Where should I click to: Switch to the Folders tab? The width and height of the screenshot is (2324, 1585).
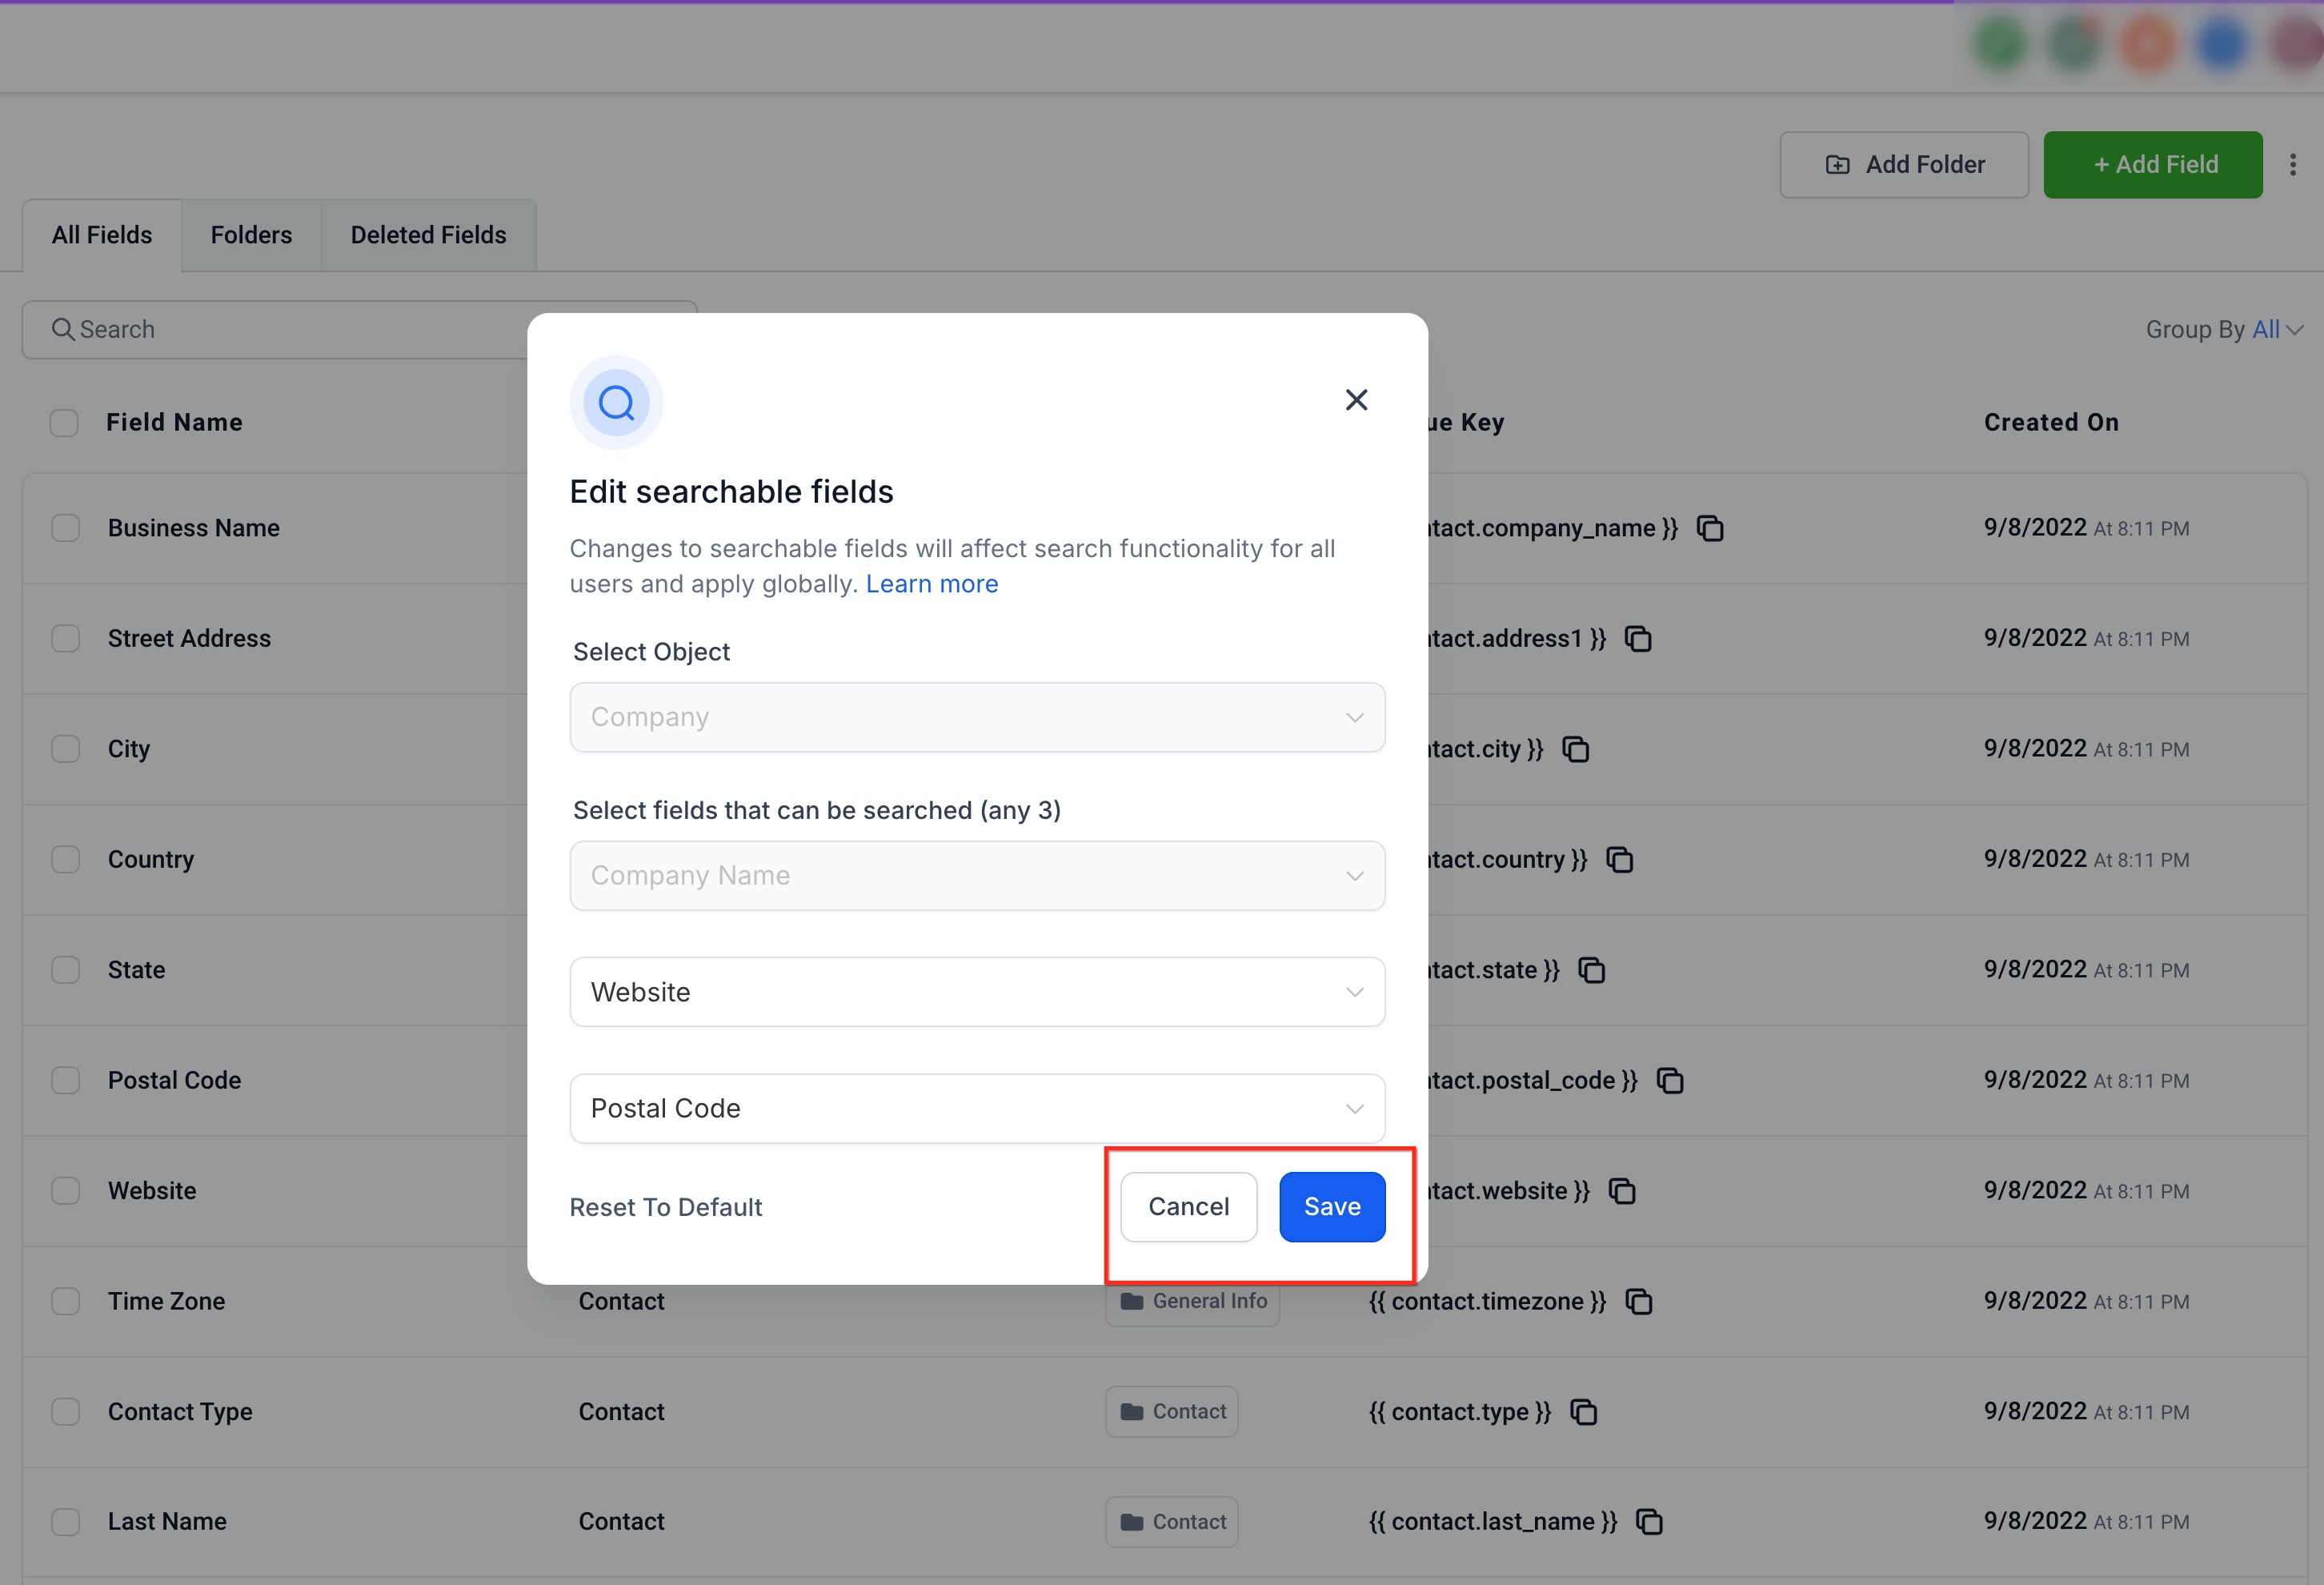pyautogui.click(x=251, y=235)
